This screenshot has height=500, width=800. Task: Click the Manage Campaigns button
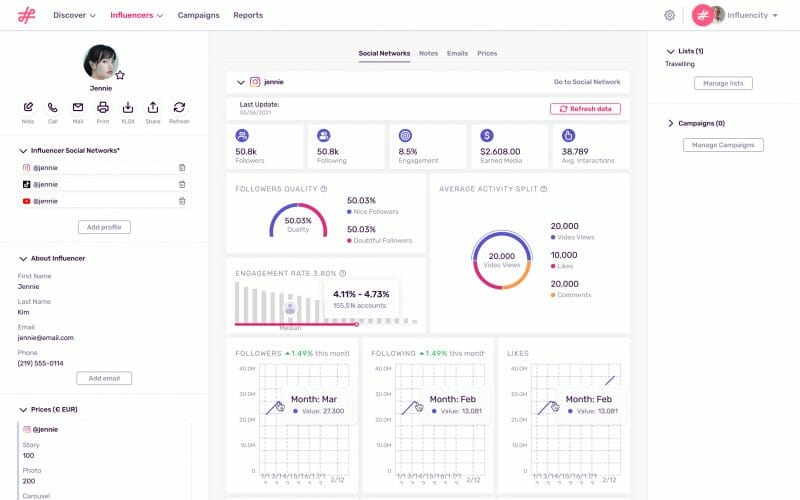pos(723,145)
